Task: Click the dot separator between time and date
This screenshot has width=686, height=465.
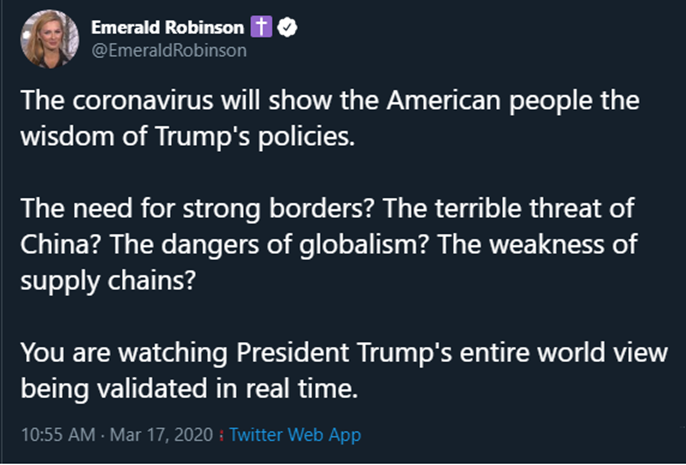Action: click(x=102, y=435)
